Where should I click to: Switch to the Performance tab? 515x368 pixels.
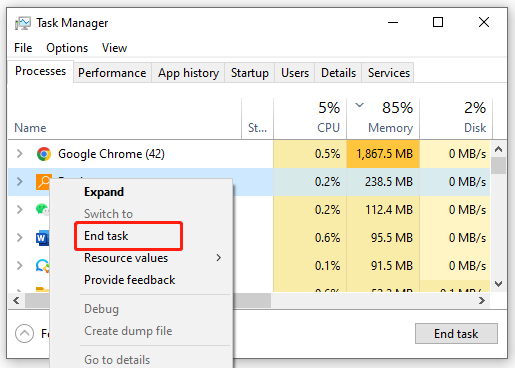coord(112,73)
